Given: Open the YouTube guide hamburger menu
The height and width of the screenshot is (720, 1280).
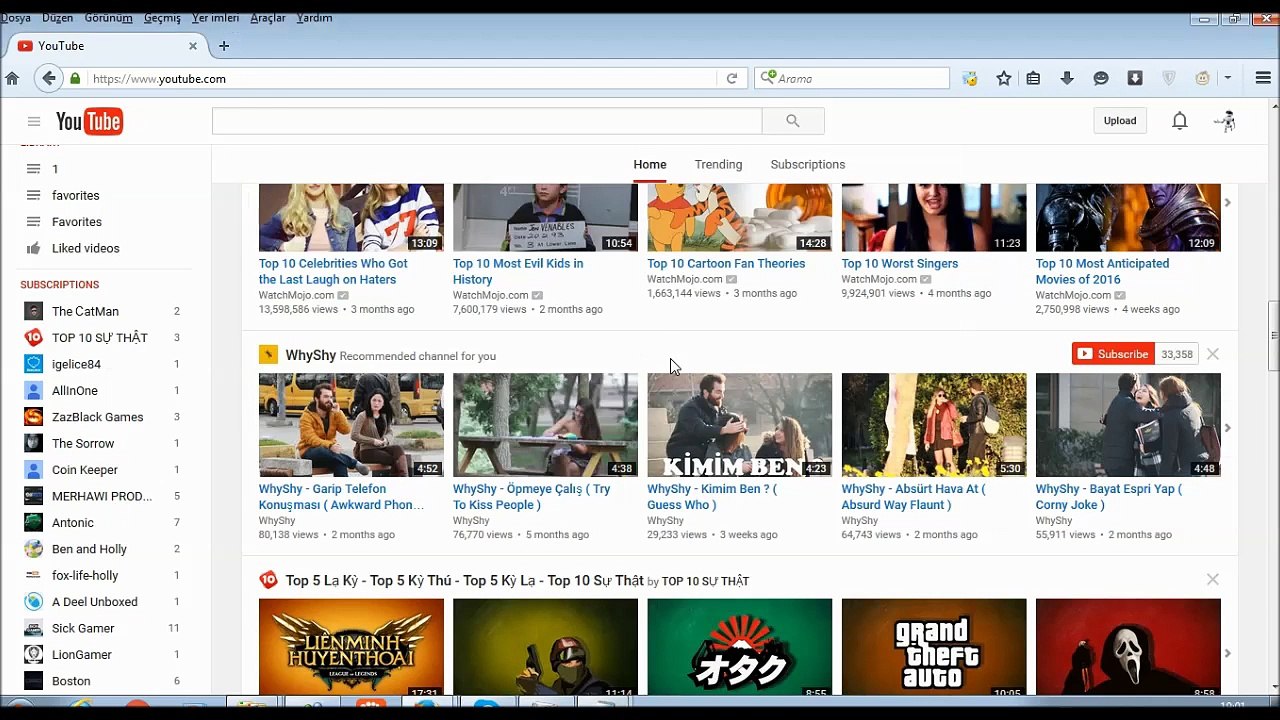Looking at the screenshot, I should tap(34, 121).
